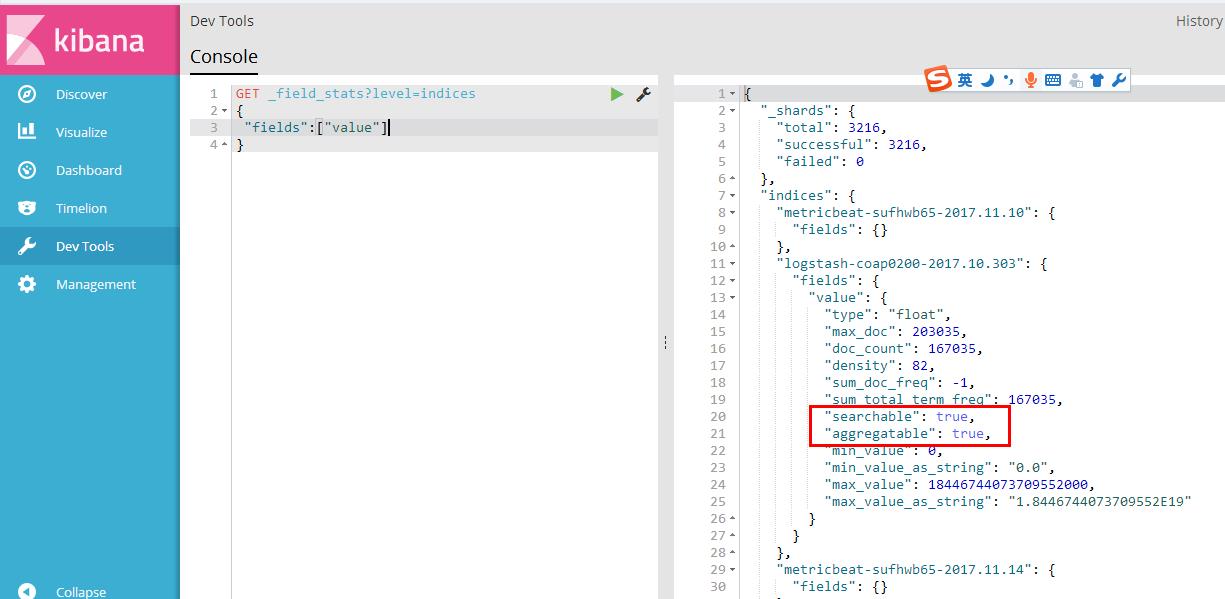Open Sogou user account icon
The image size is (1225, 599).
pyautogui.click(x=1076, y=80)
